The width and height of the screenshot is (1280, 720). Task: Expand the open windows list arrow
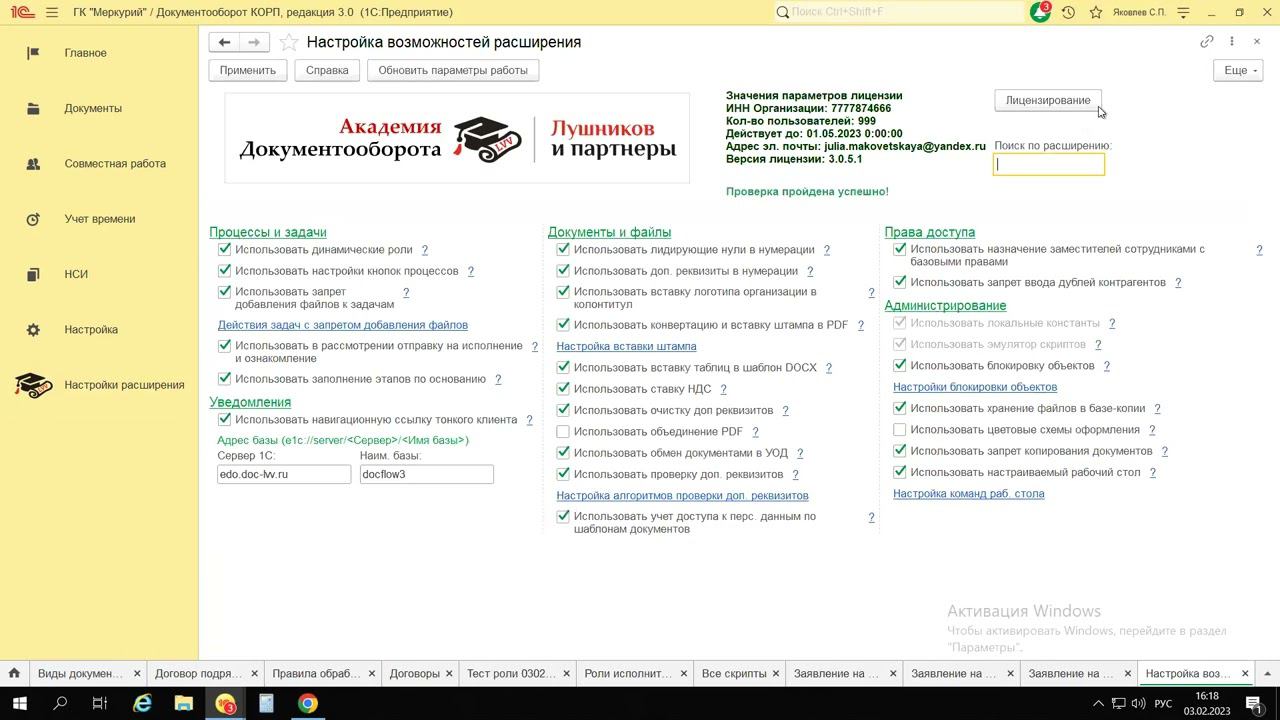point(1267,673)
